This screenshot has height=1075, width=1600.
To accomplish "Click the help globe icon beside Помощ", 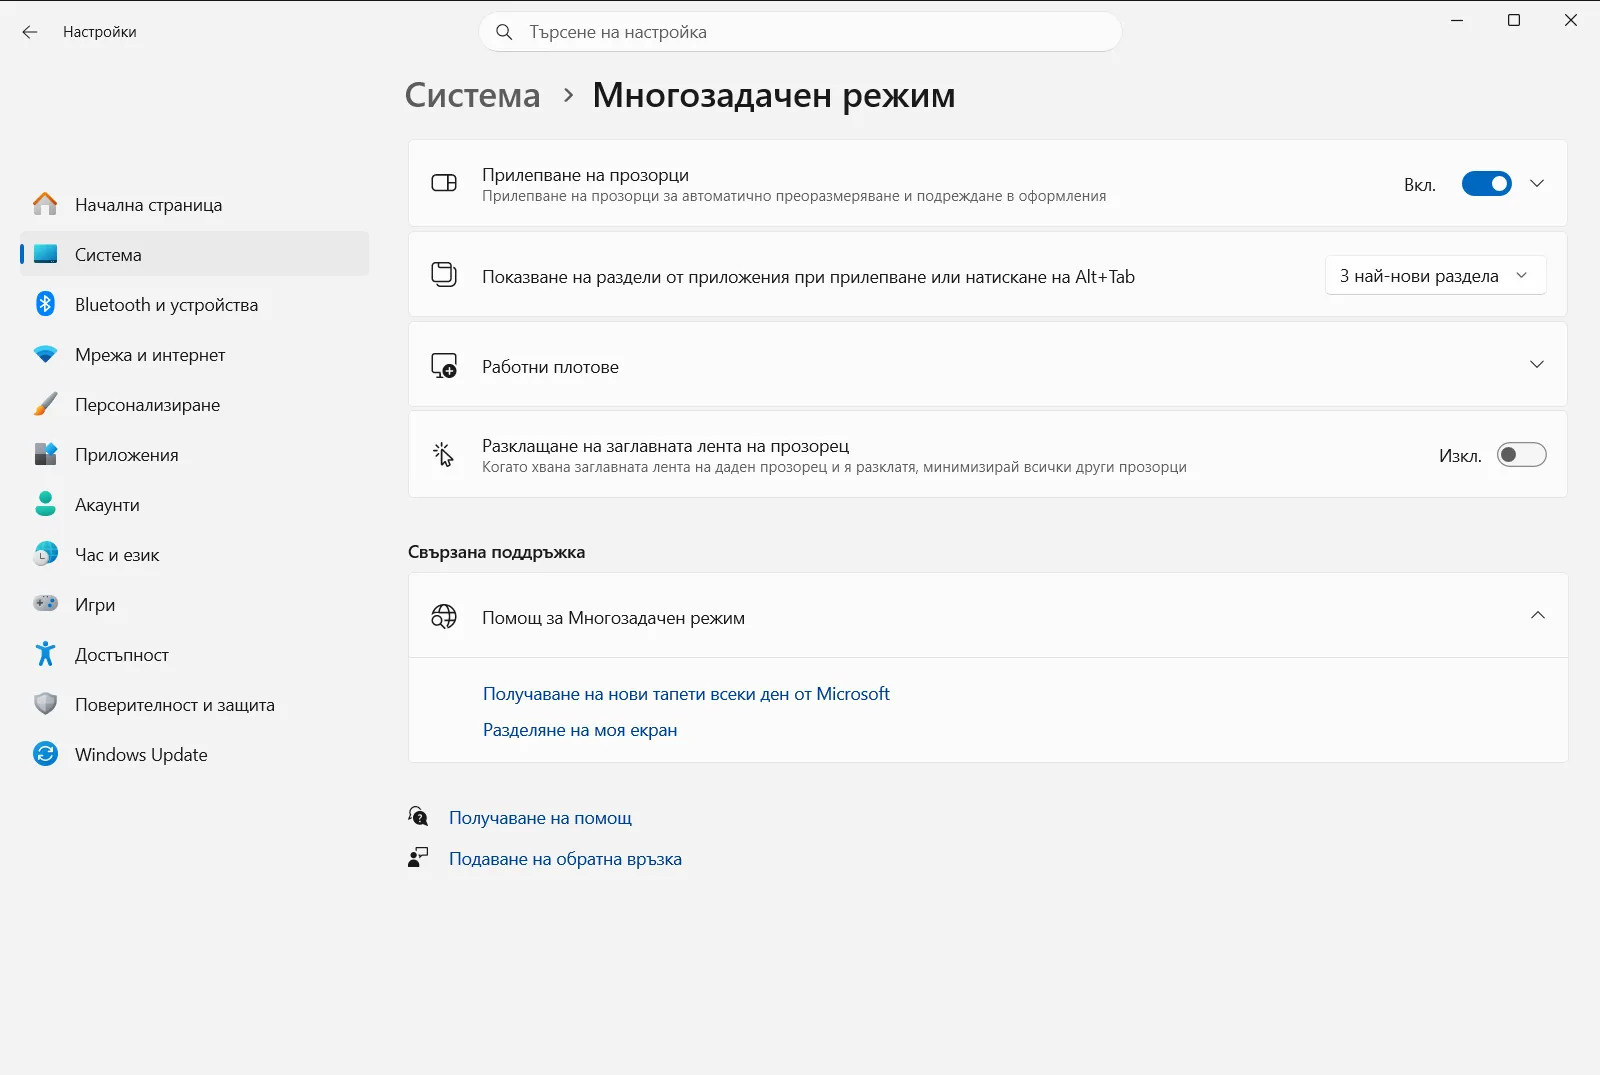I will (444, 617).
